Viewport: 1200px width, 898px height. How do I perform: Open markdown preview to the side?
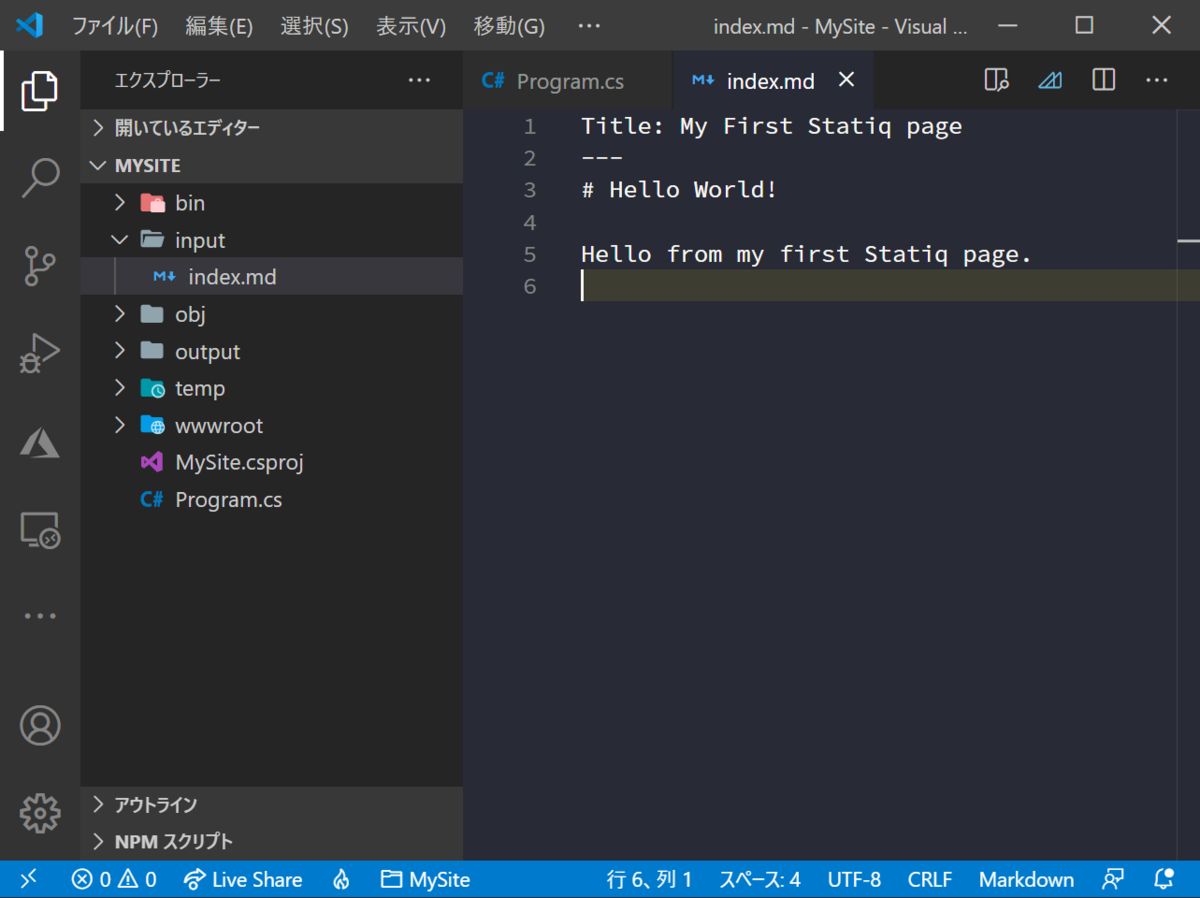(x=996, y=80)
